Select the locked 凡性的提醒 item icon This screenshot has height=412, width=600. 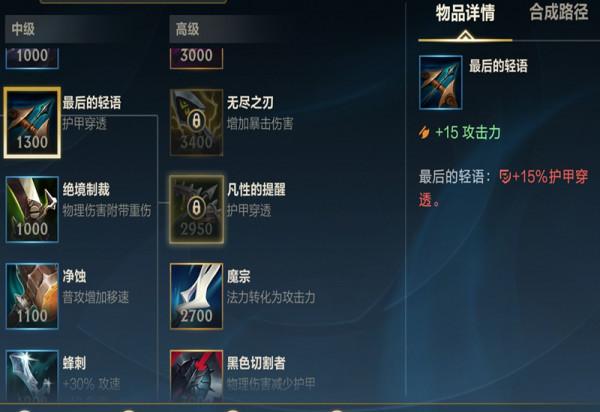(x=196, y=209)
